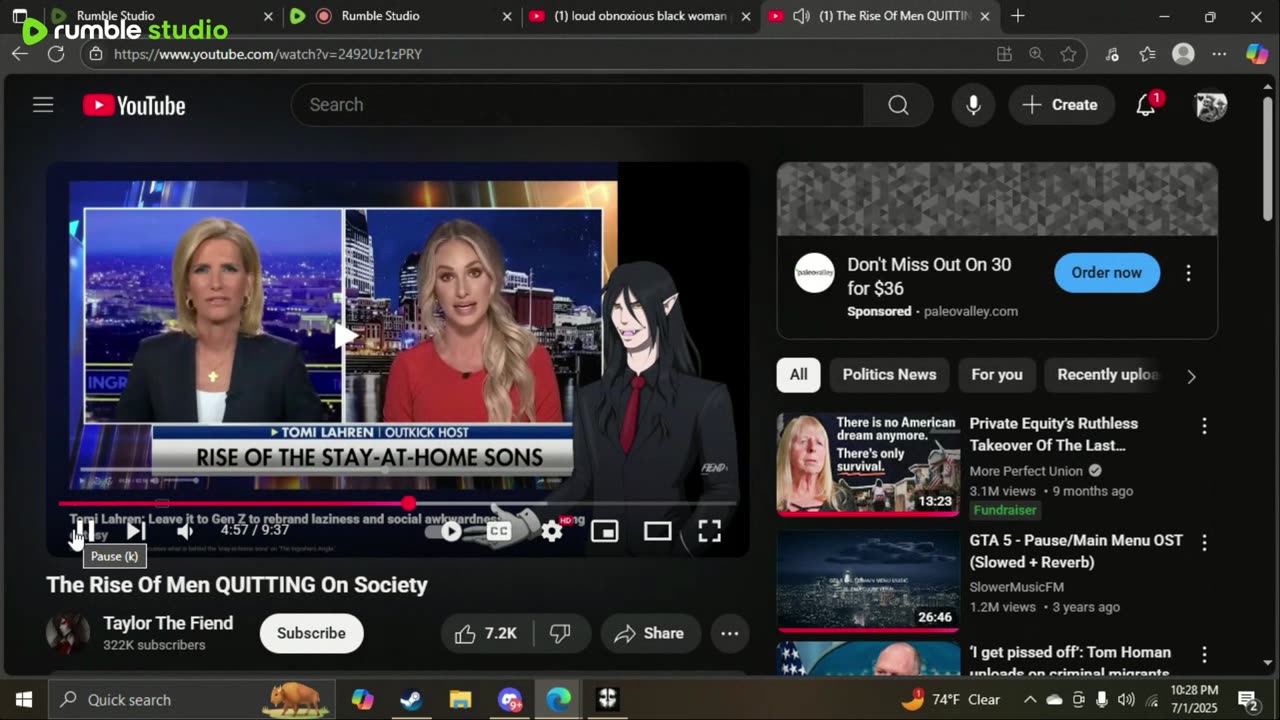Go to YouTube home via the logo

click(134, 105)
